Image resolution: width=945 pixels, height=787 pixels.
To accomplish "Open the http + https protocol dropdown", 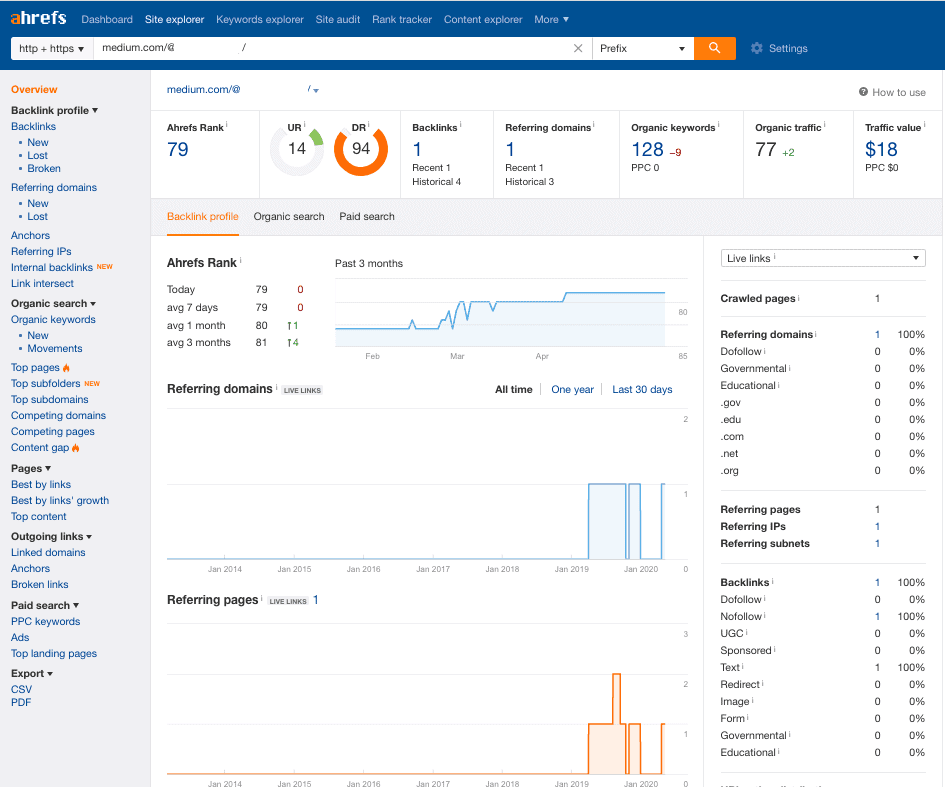I will [52, 48].
